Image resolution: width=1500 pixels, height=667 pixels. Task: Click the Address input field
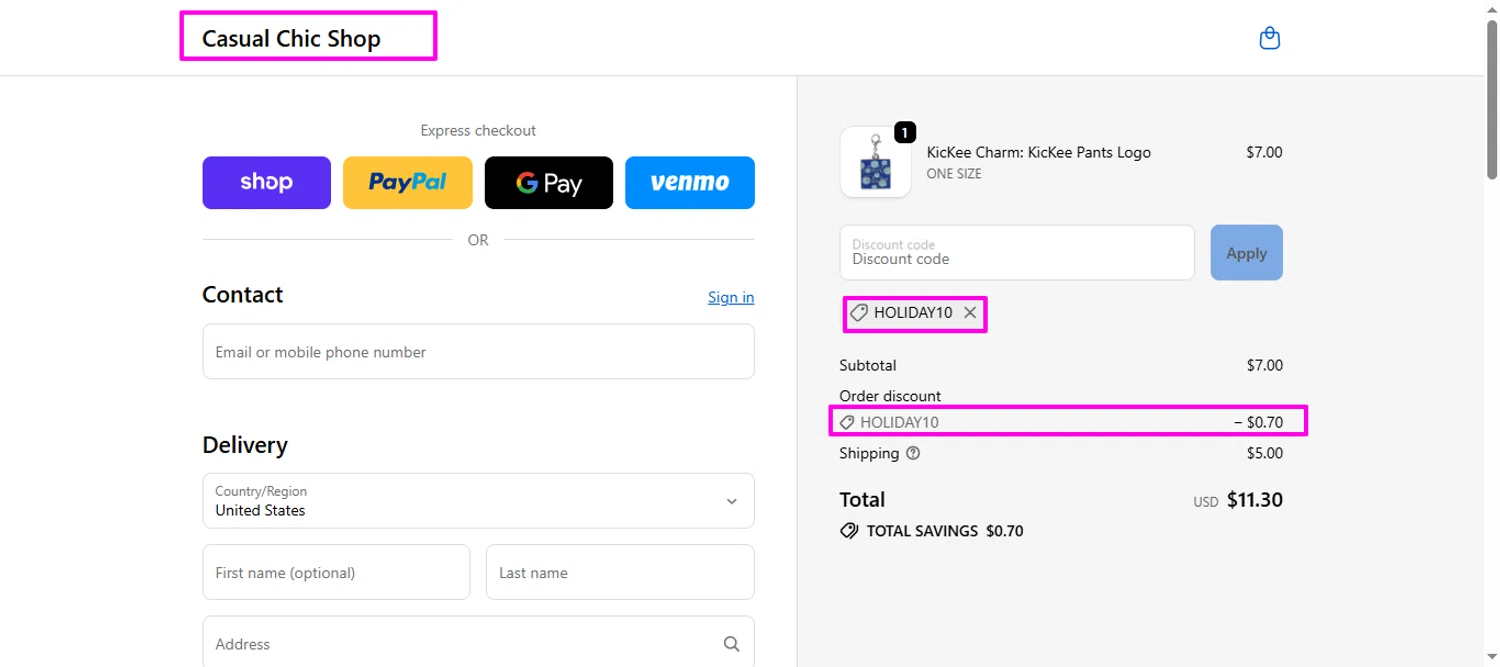(x=478, y=643)
